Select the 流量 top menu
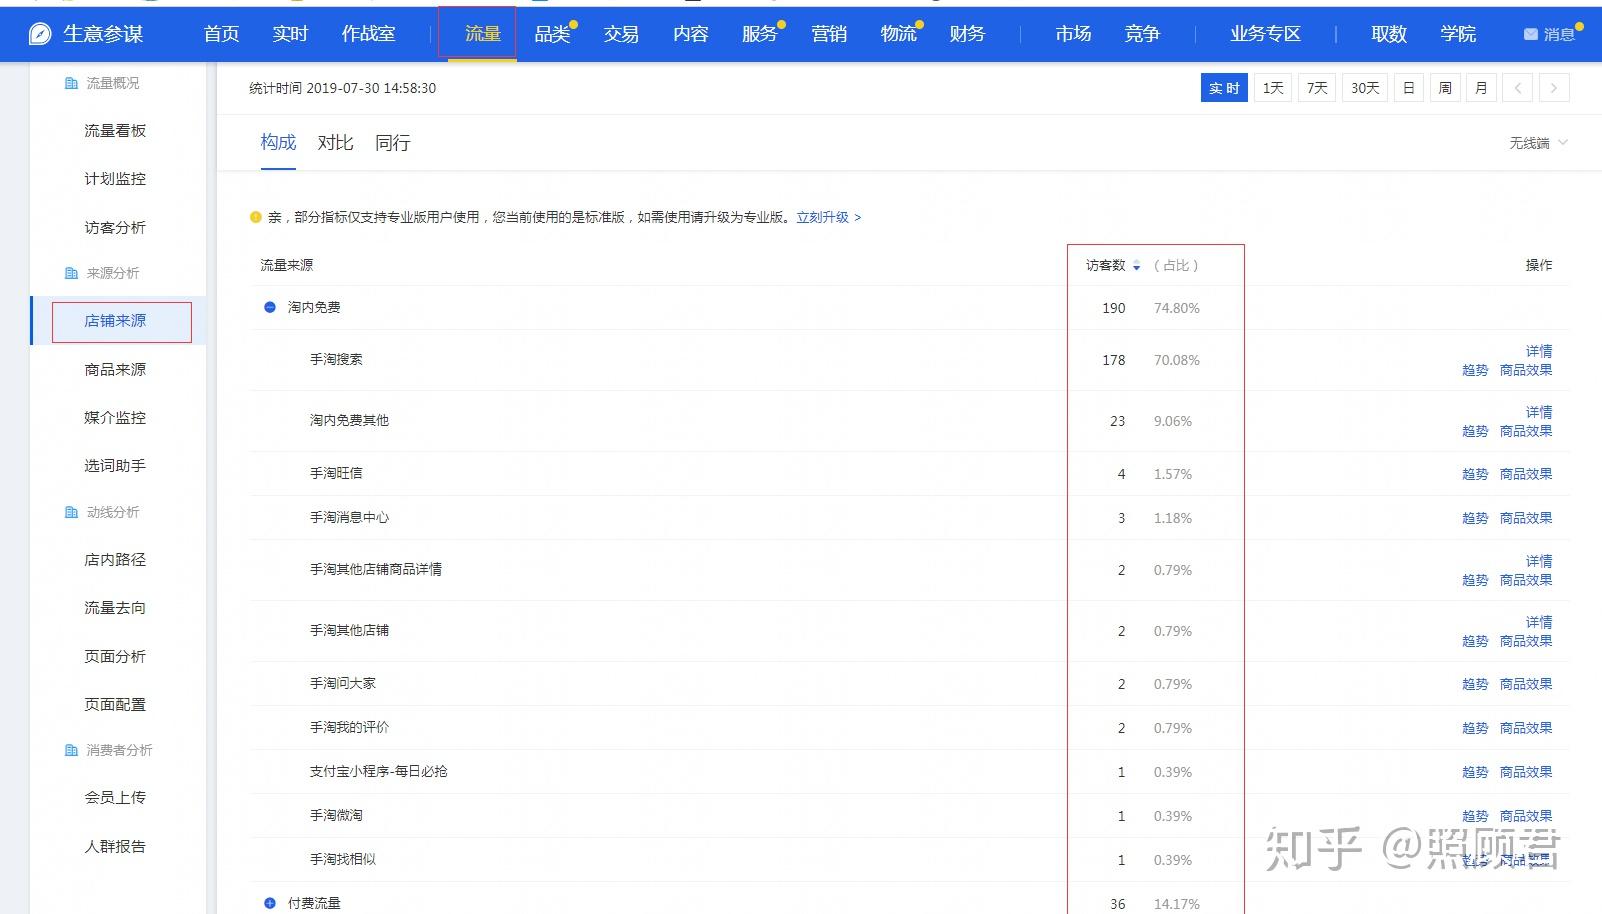 click(482, 34)
